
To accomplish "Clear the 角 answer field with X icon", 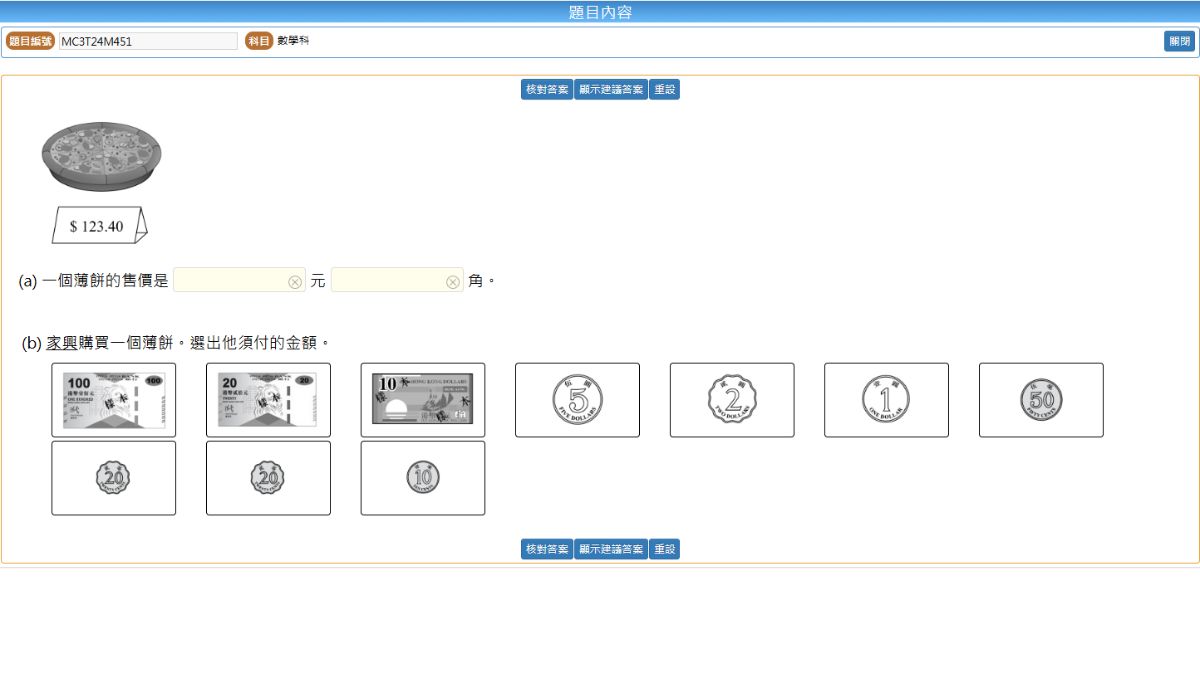I will [453, 282].
